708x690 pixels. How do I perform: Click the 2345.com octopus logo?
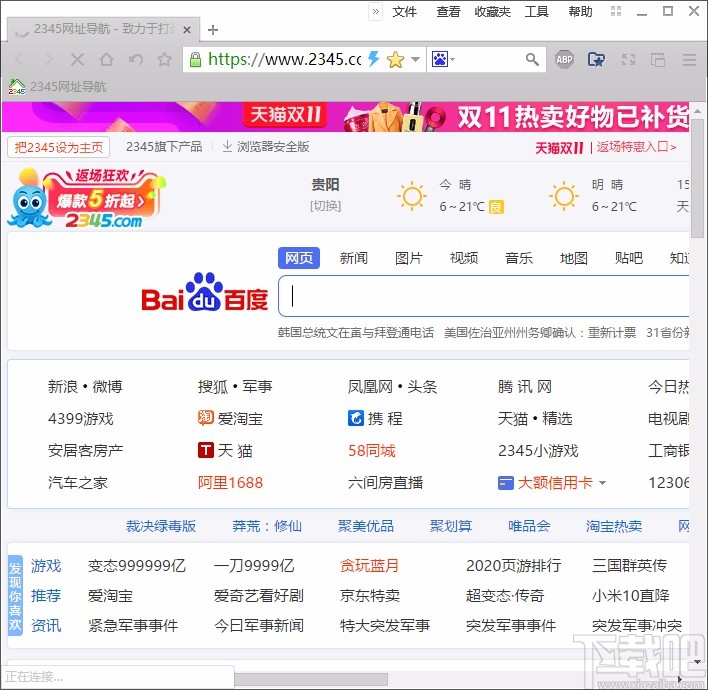(86, 198)
